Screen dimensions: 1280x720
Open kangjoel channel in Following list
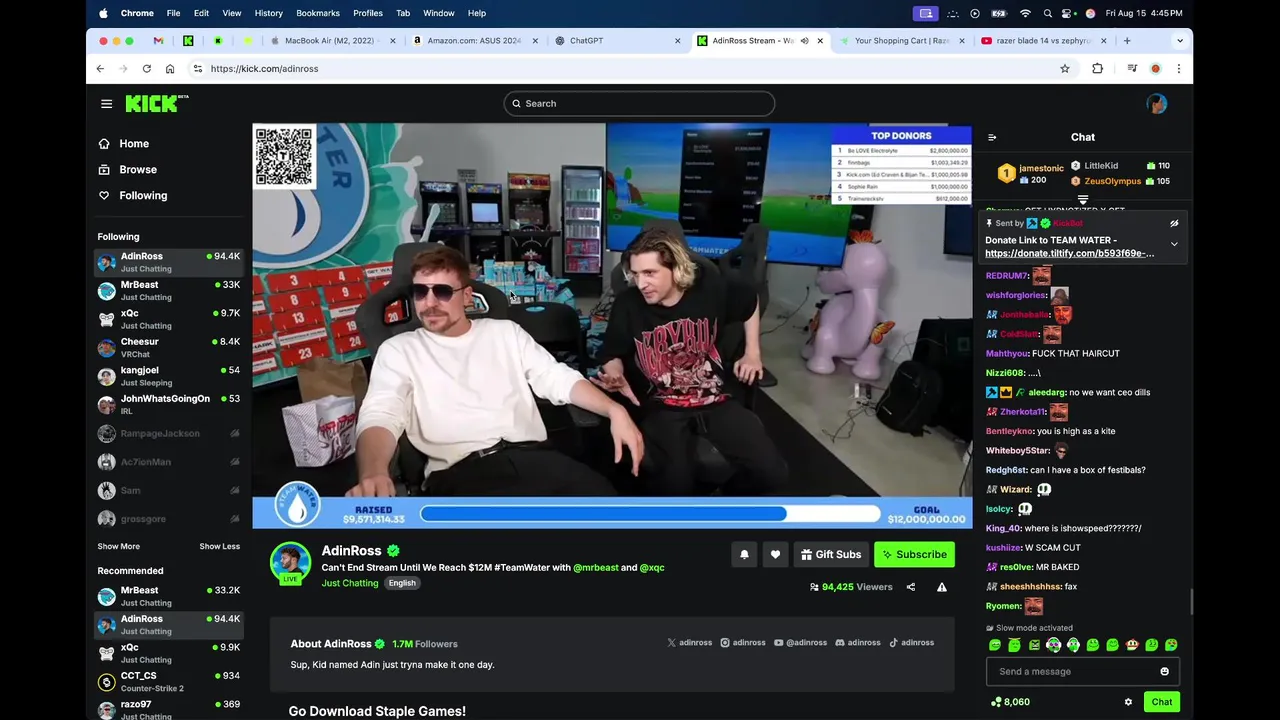[x=168, y=376]
